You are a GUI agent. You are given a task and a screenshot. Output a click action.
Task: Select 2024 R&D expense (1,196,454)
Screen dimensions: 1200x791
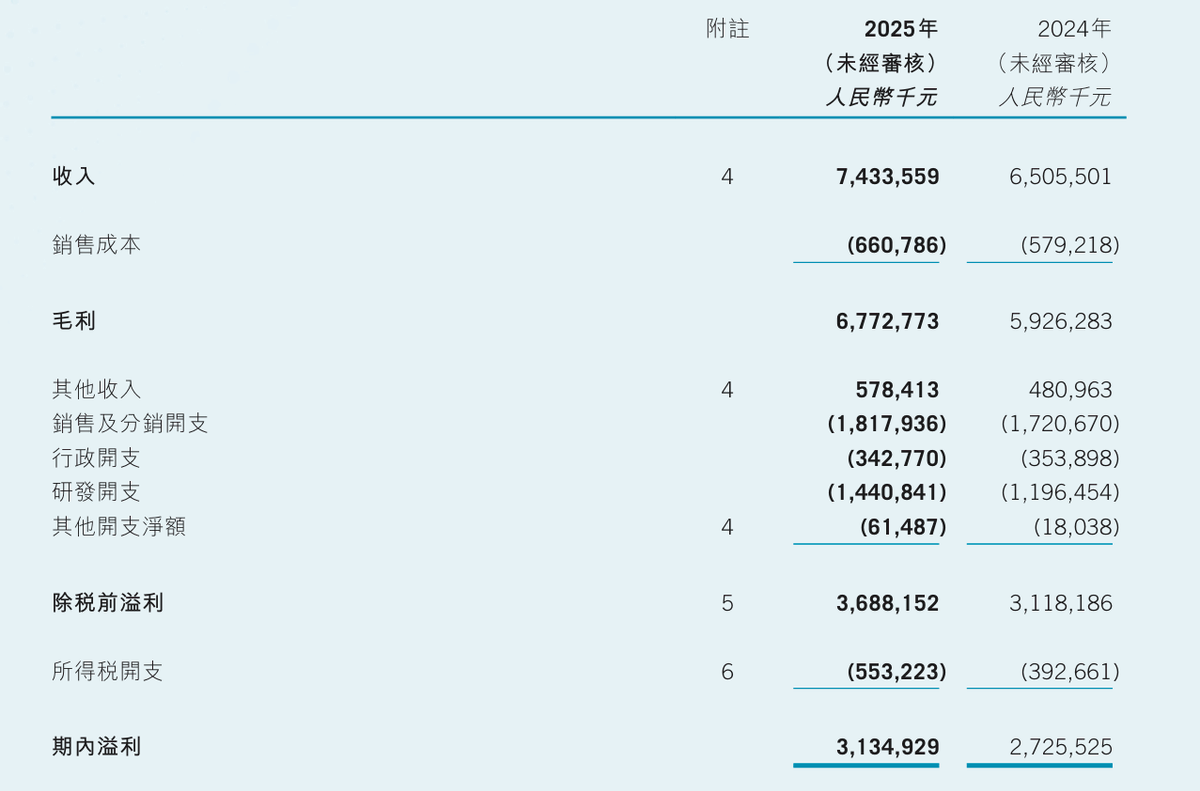coord(1060,492)
